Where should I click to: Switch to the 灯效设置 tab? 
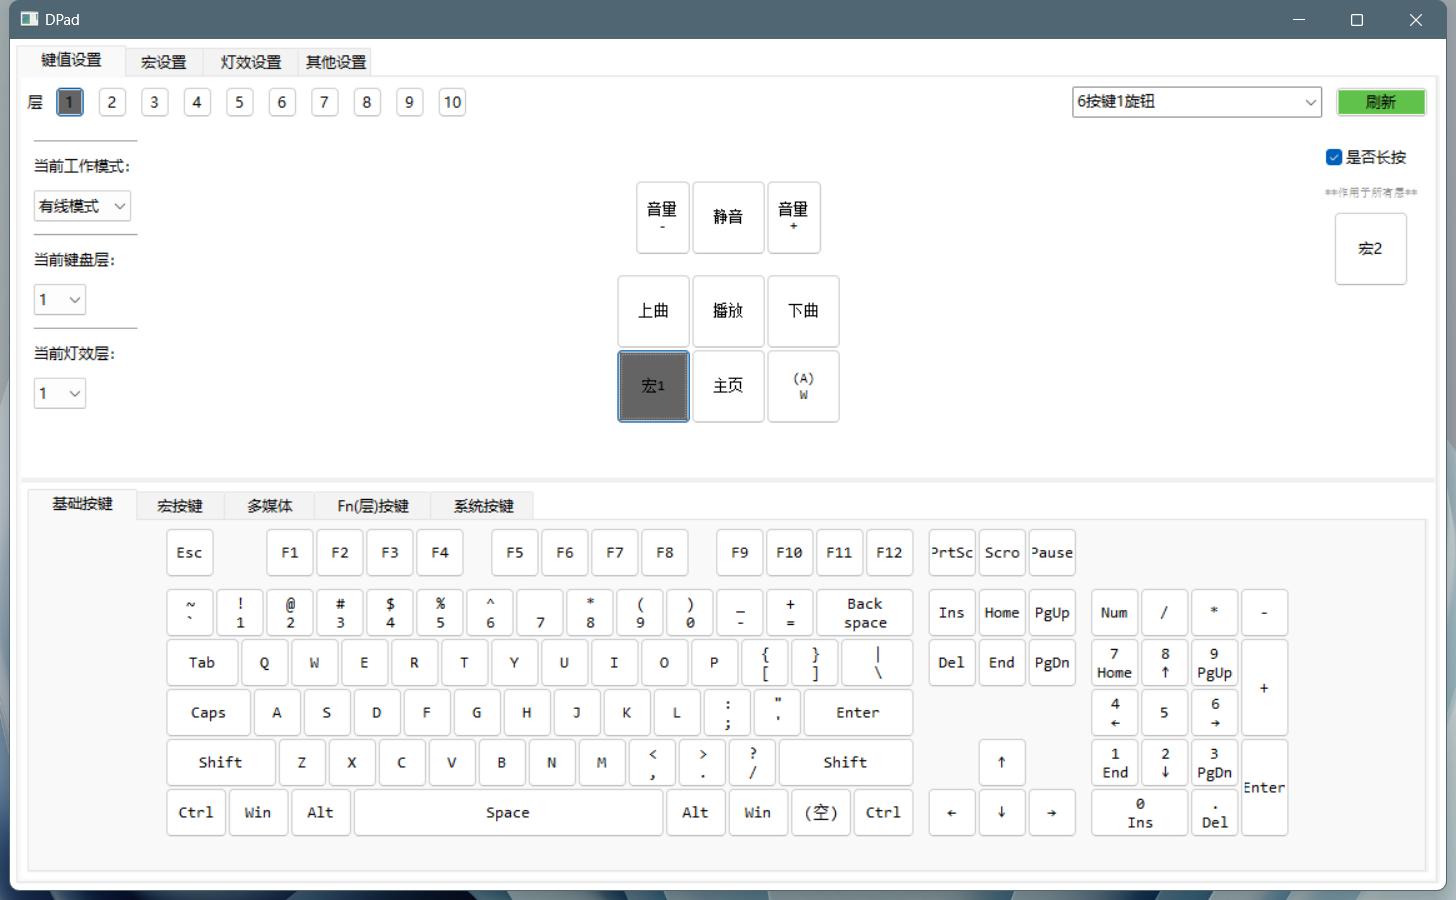tap(250, 62)
